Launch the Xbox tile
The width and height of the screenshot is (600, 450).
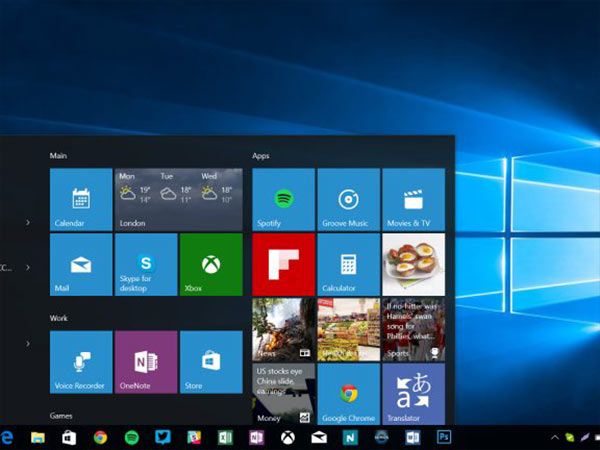(210, 264)
